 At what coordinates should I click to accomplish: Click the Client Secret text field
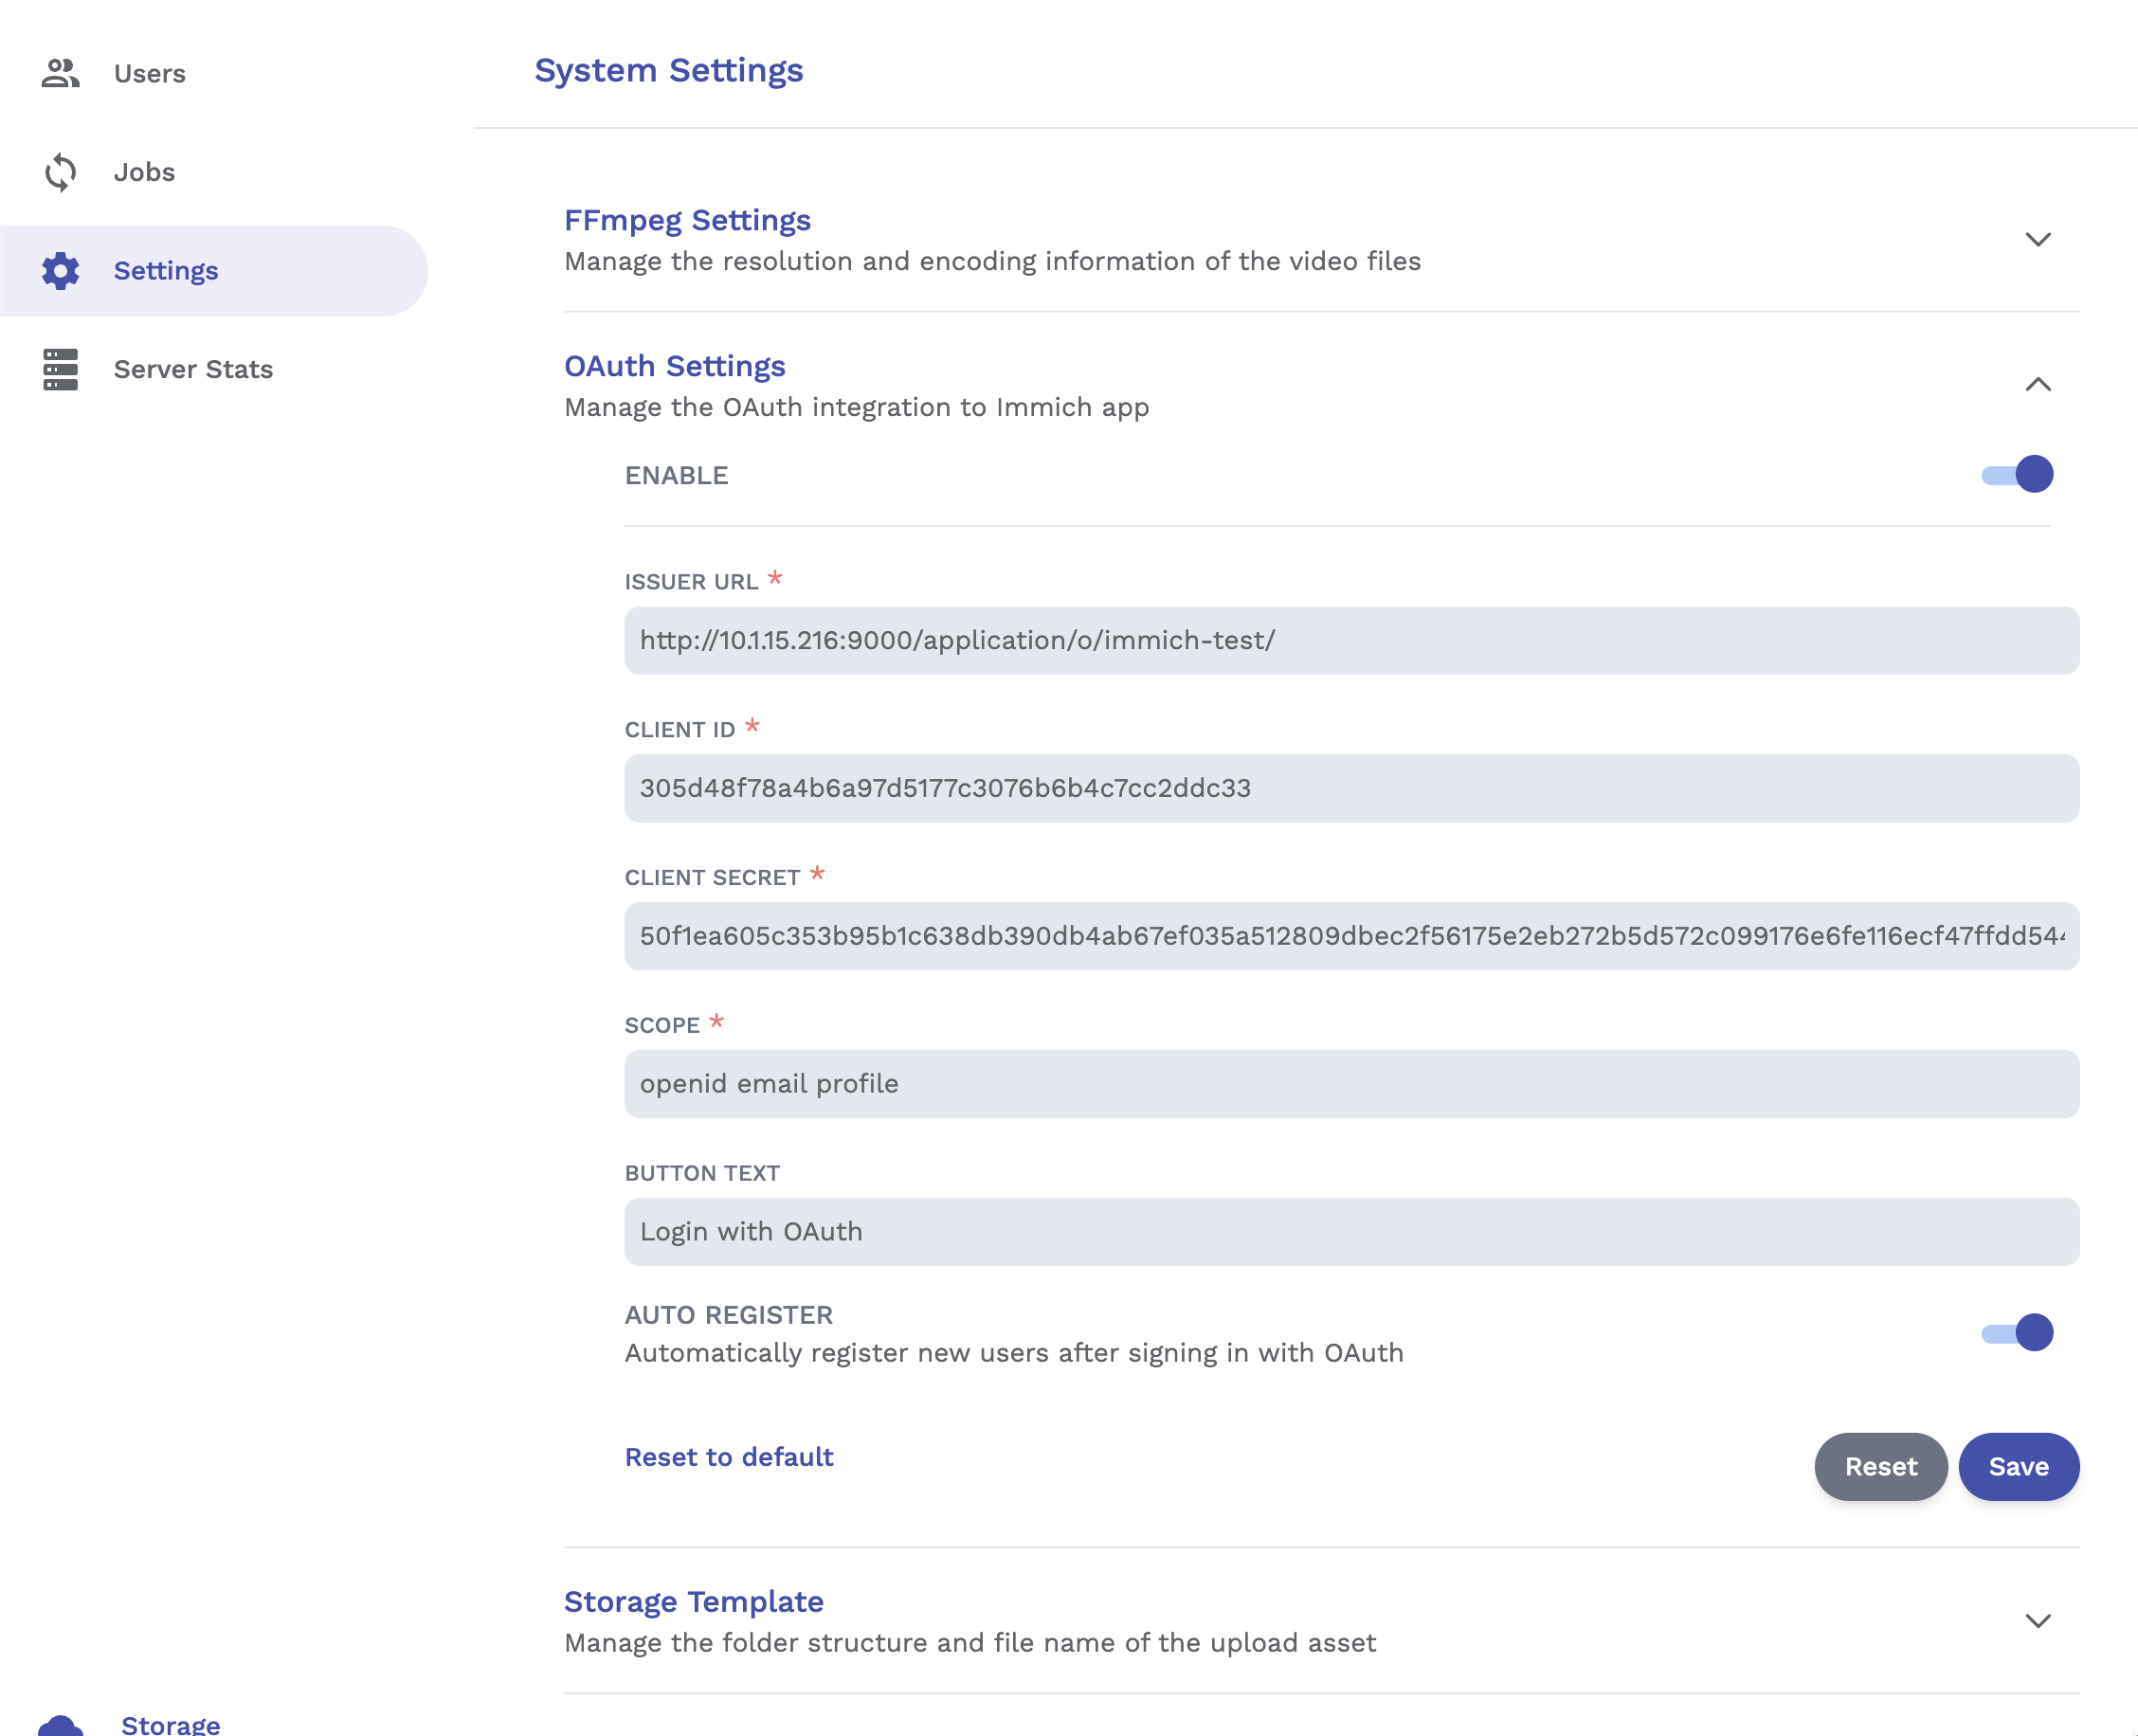point(1350,936)
